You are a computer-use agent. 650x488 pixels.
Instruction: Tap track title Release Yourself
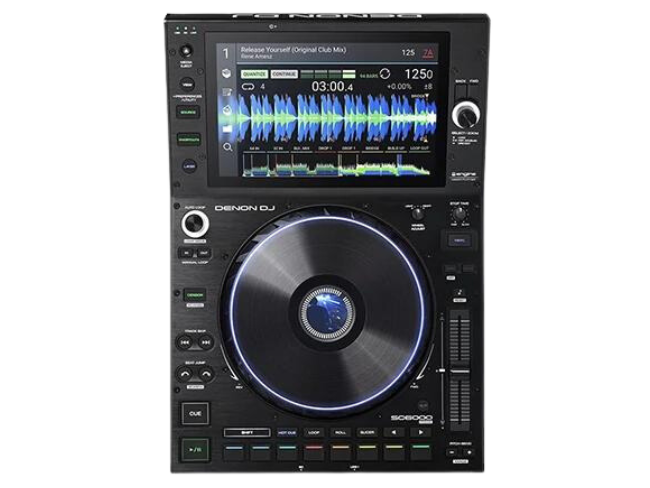click(293, 49)
